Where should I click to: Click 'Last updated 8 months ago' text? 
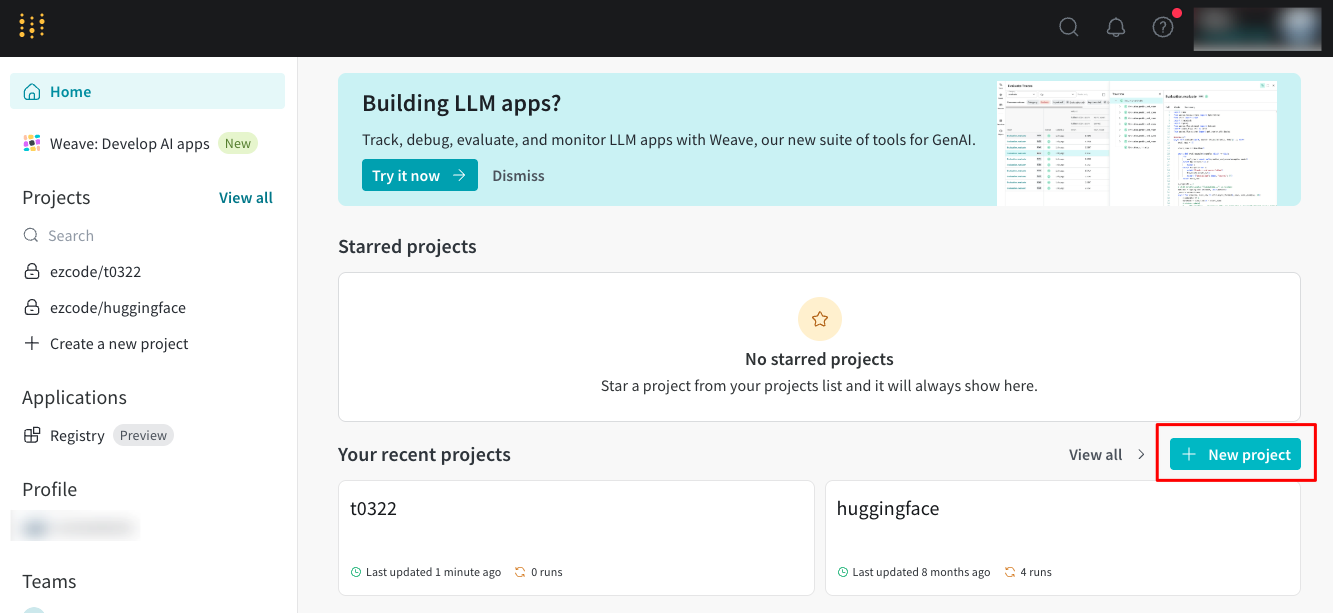coord(921,572)
